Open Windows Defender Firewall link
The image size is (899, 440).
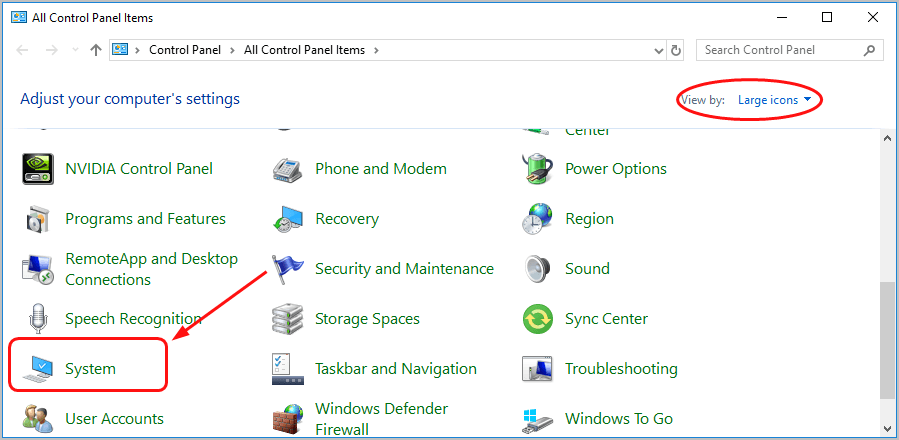coord(381,419)
